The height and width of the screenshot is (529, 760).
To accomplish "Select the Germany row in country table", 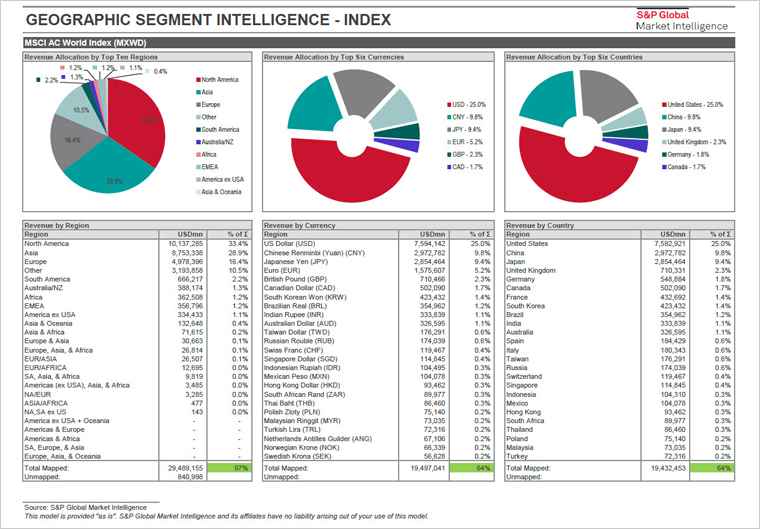I will tap(619, 279).
